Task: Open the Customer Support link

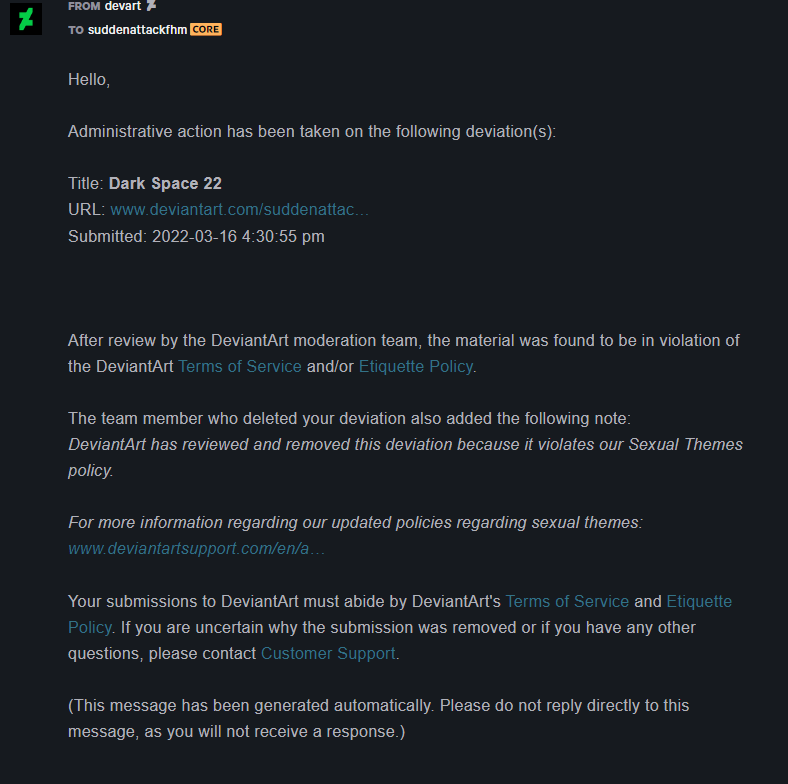Action: coord(328,653)
